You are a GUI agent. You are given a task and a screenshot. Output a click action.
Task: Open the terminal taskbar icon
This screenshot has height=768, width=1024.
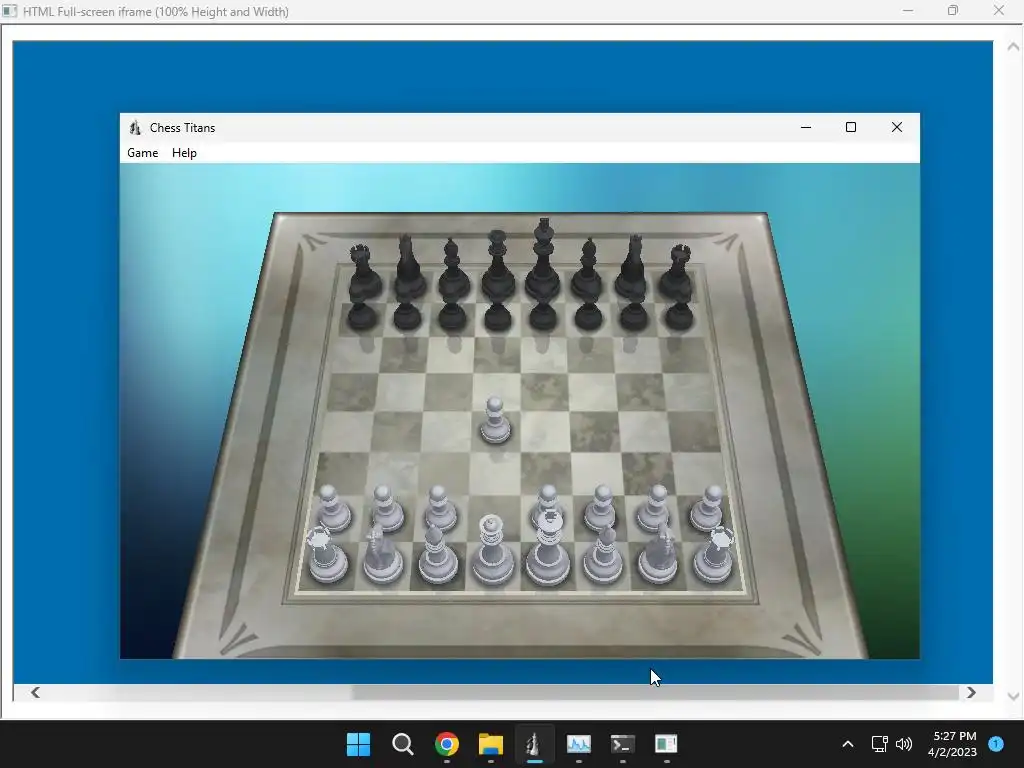coord(622,744)
